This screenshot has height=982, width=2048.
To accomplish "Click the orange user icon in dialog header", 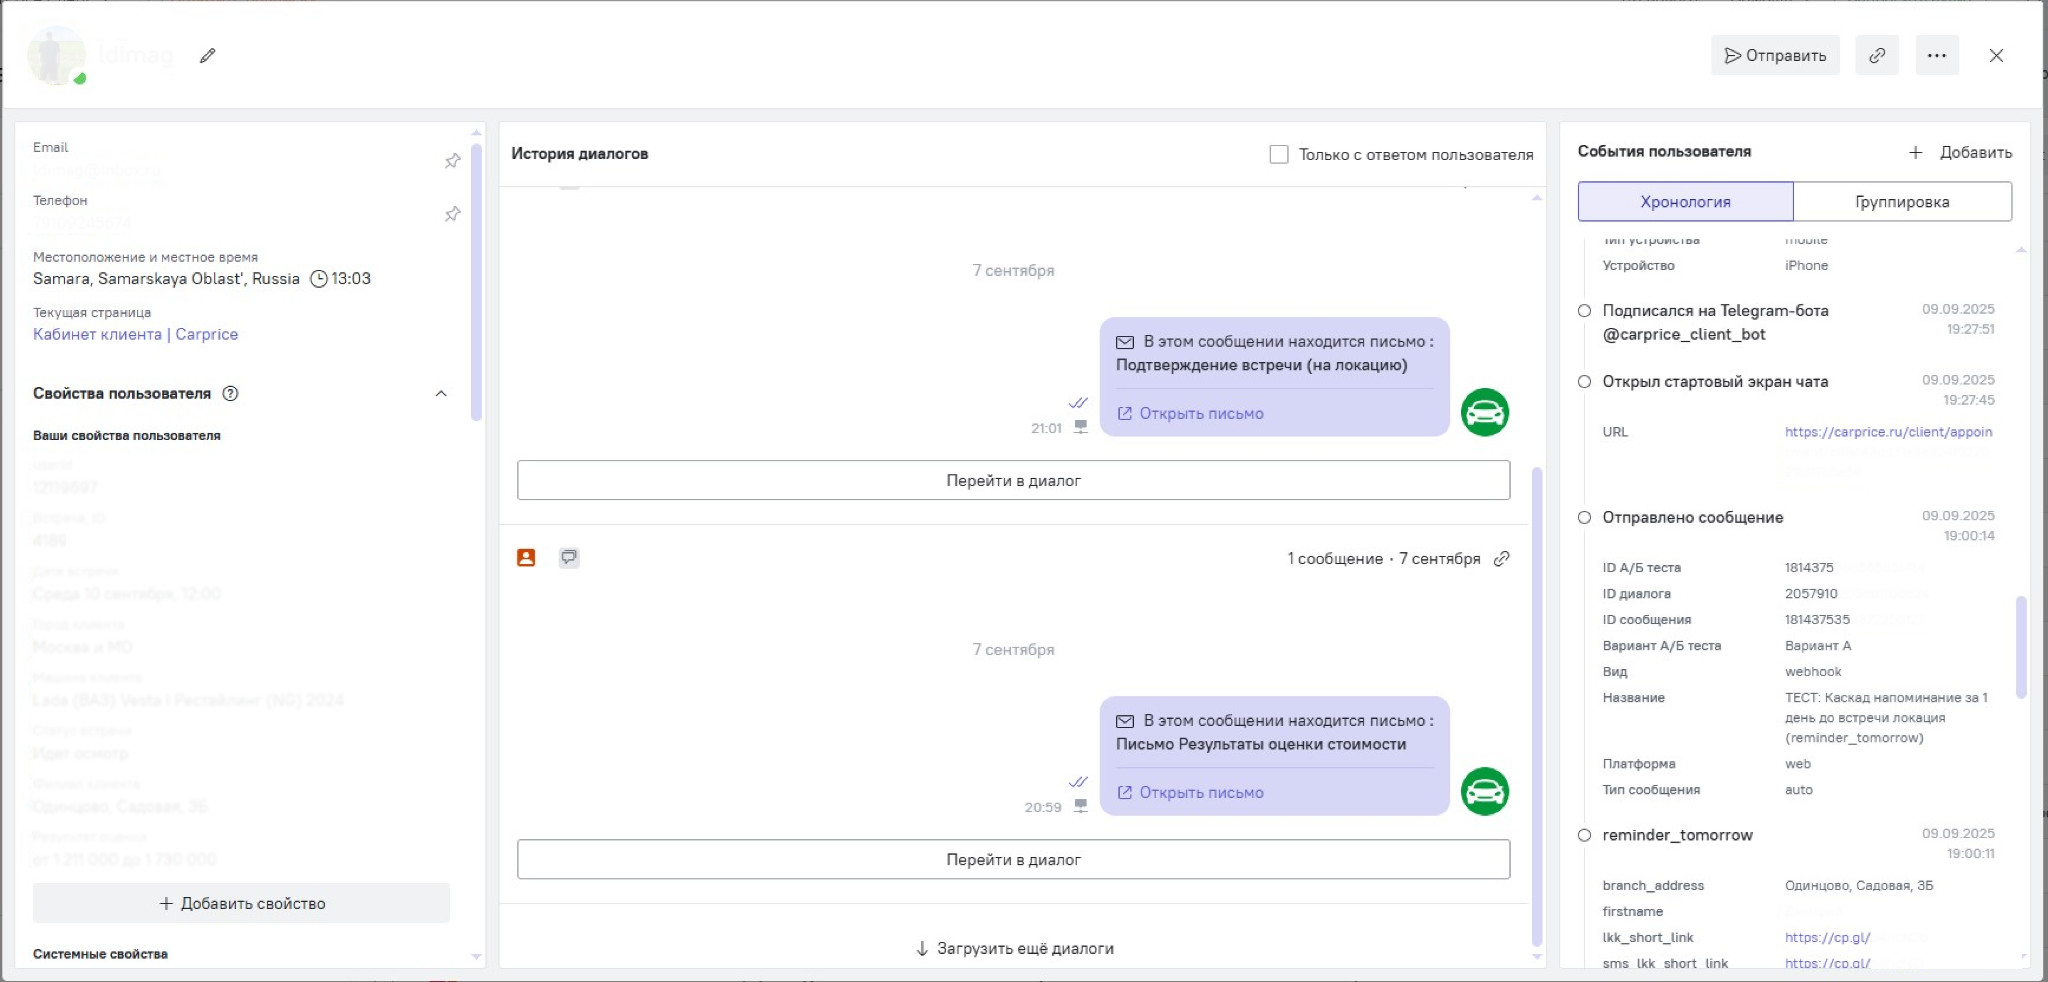I will point(526,558).
